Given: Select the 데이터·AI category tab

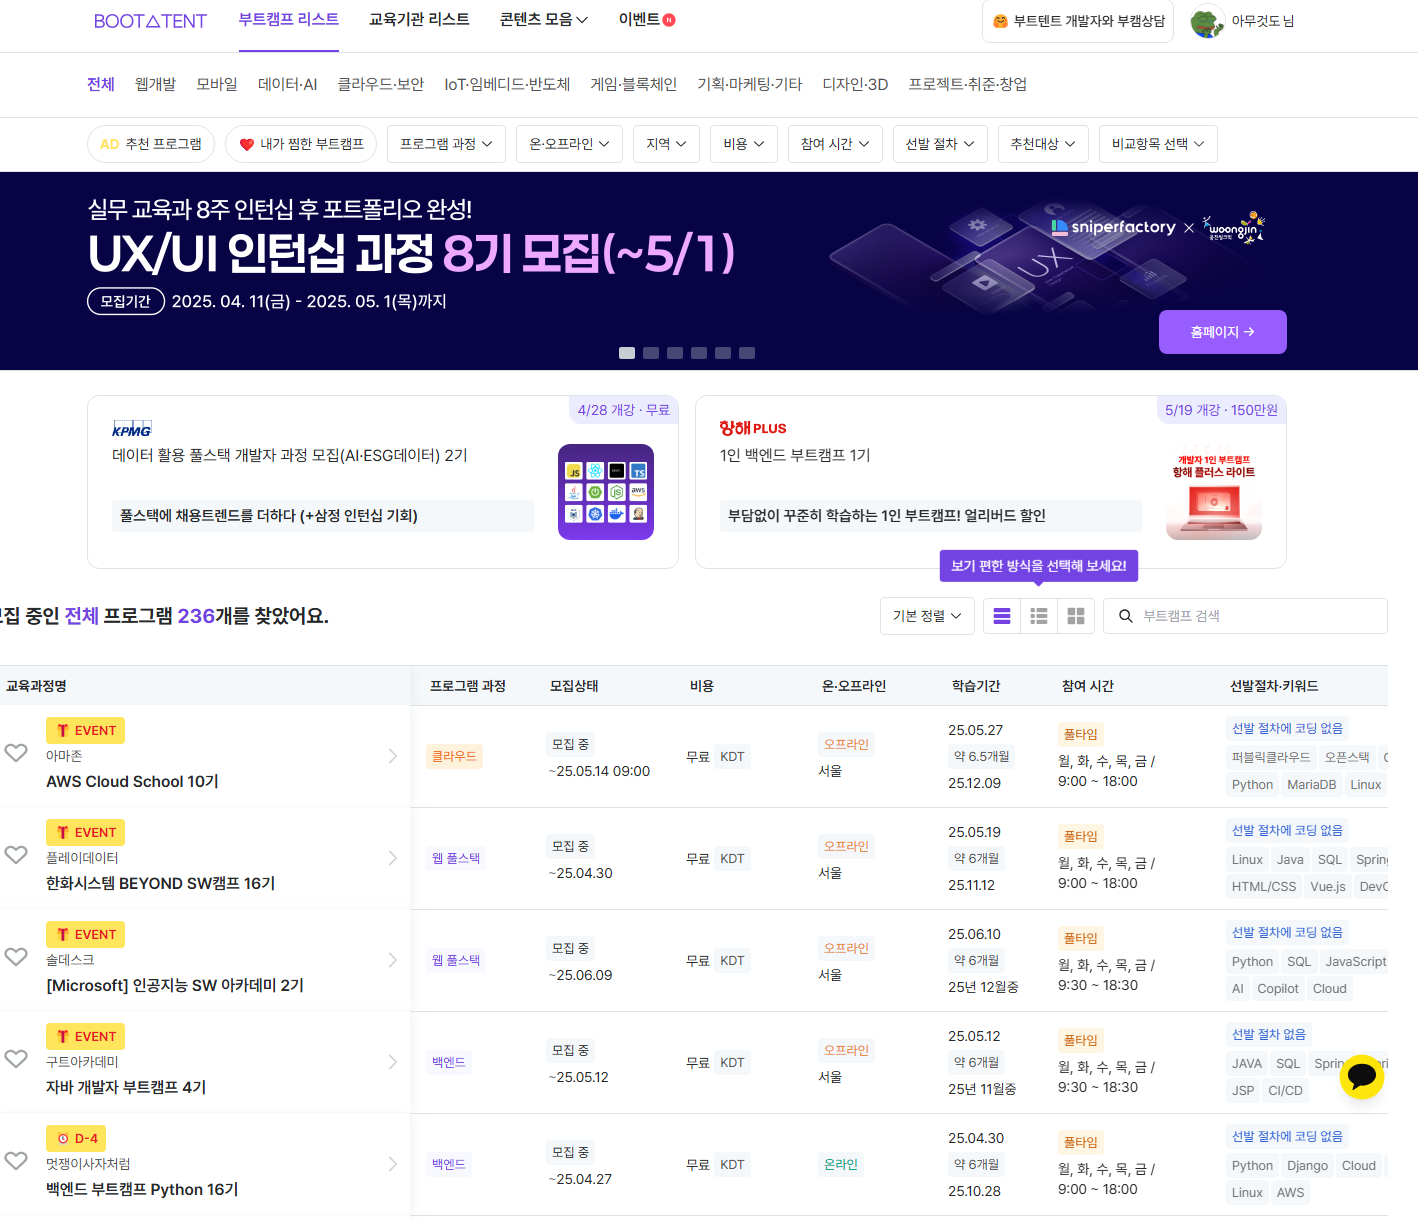Looking at the screenshot, I should 287,84.
